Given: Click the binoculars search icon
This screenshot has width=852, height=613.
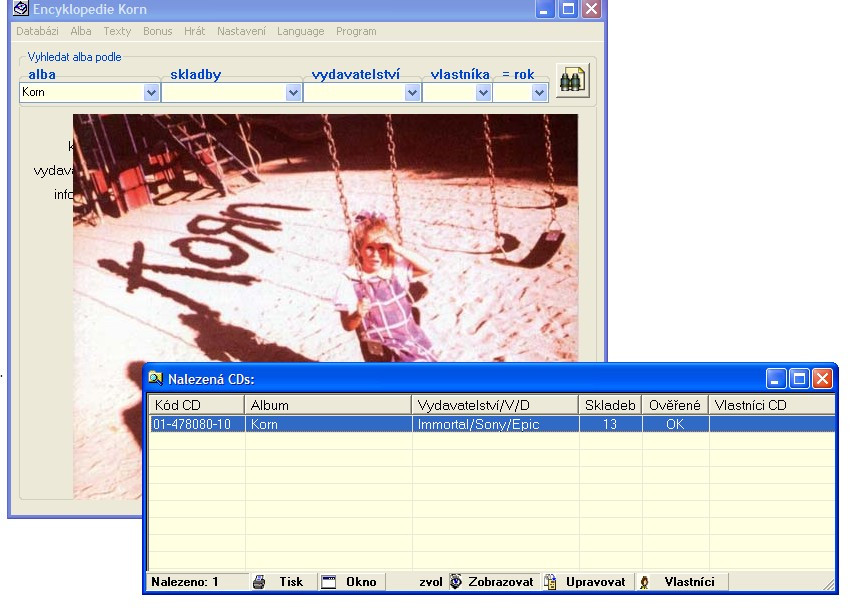Looking at the screenshot, I should tap(572, 80).
